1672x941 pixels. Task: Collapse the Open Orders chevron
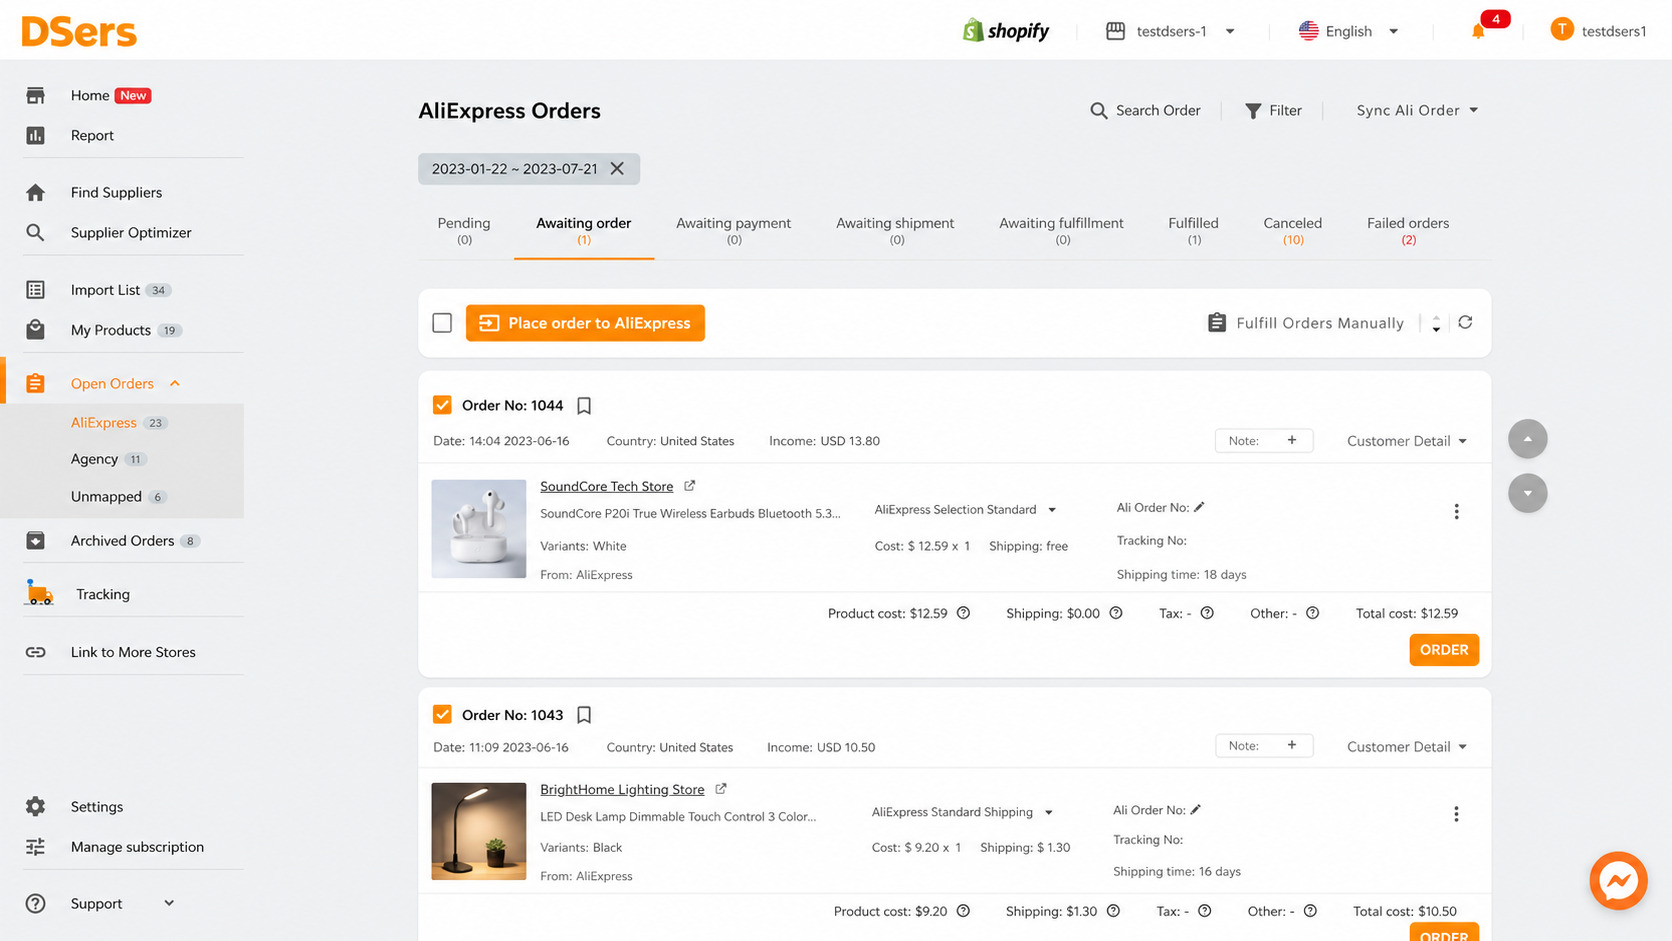click(x=175, y=383)
